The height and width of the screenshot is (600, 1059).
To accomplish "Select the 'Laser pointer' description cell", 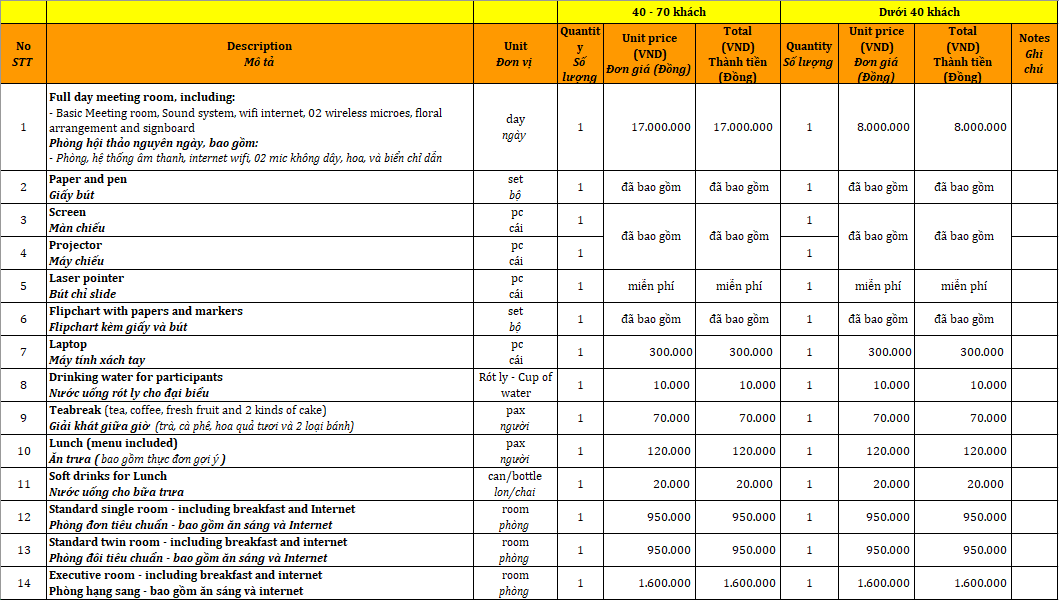I will click(x=260, y=286).
